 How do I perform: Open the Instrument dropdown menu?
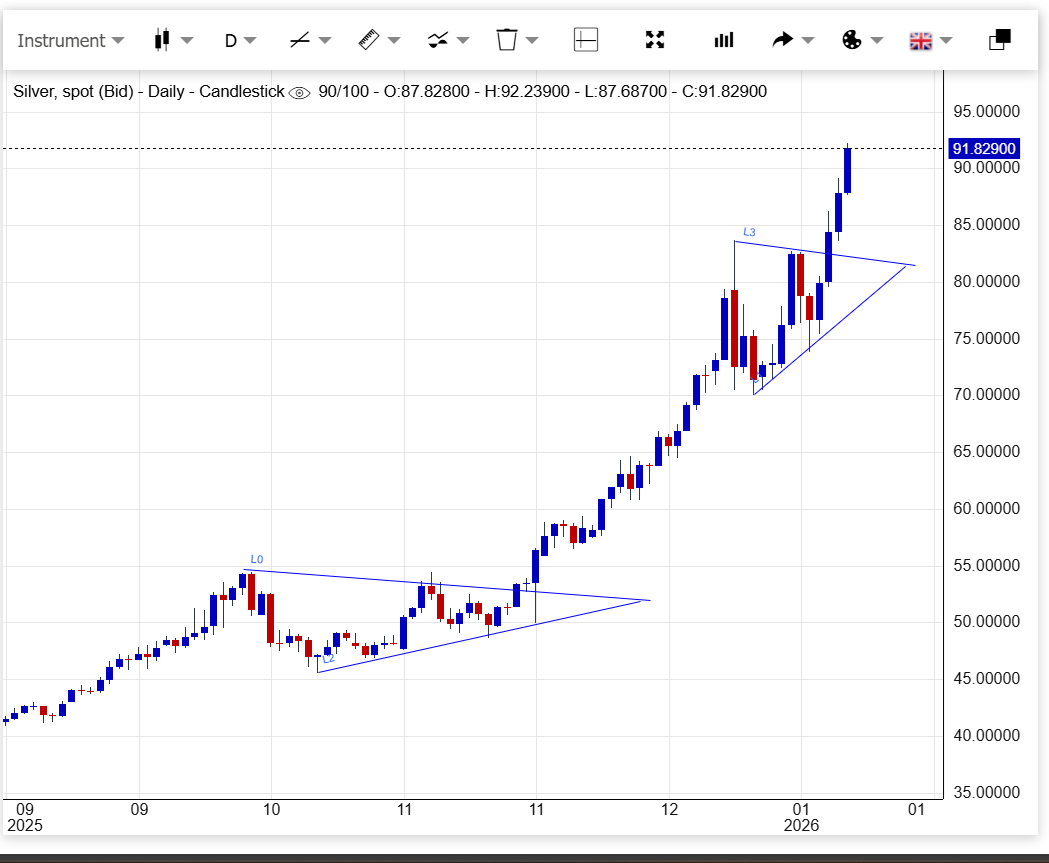tap(70, 41)
